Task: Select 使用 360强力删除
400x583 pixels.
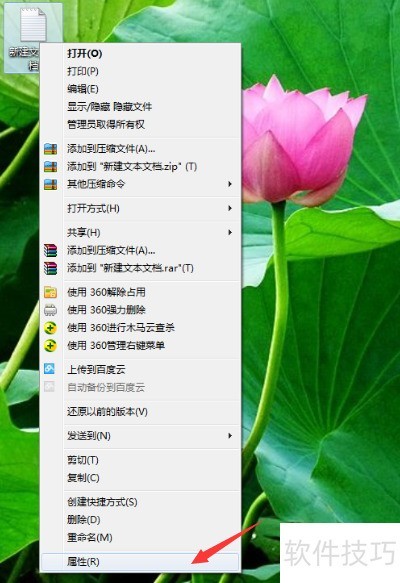Action: pyautogui.click(x=140, y=310)
